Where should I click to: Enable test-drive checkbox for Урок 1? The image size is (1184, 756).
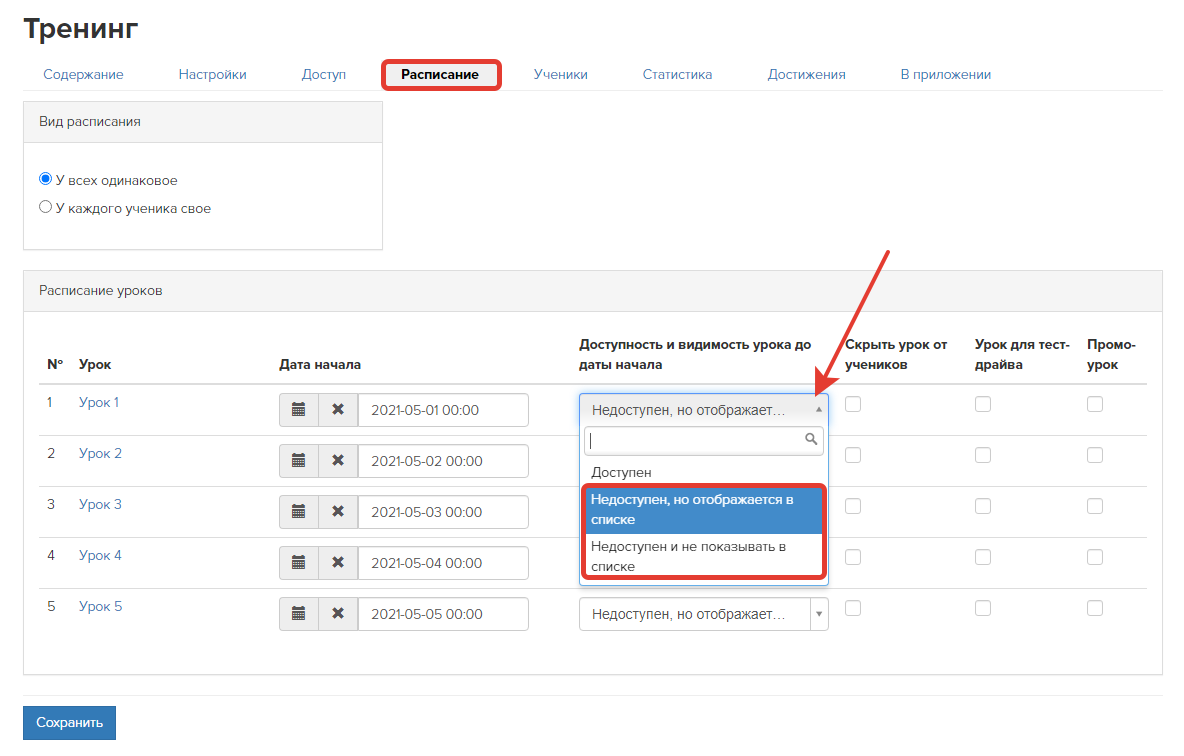click(983, 404)
